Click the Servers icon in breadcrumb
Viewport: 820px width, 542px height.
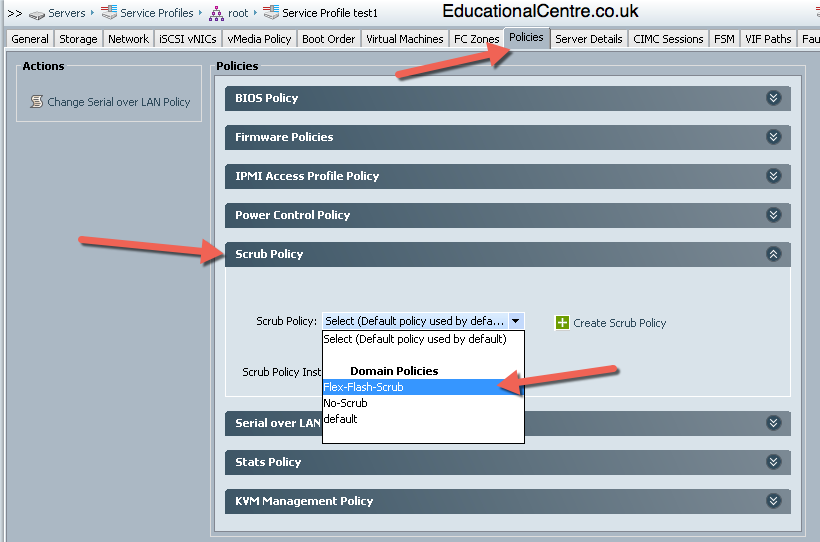37,15
